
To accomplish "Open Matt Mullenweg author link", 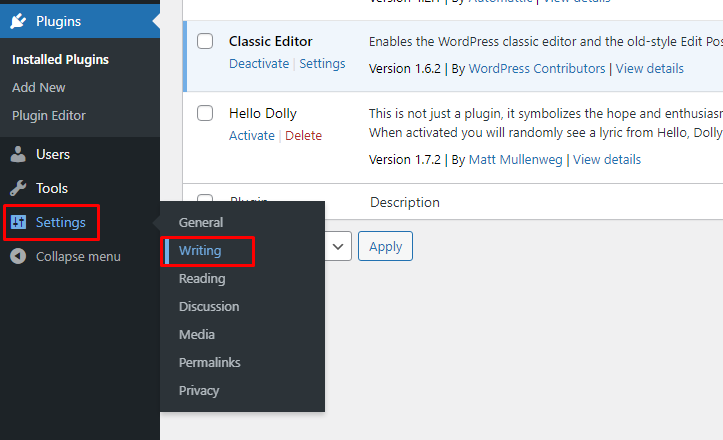I will tap(516, 160).
